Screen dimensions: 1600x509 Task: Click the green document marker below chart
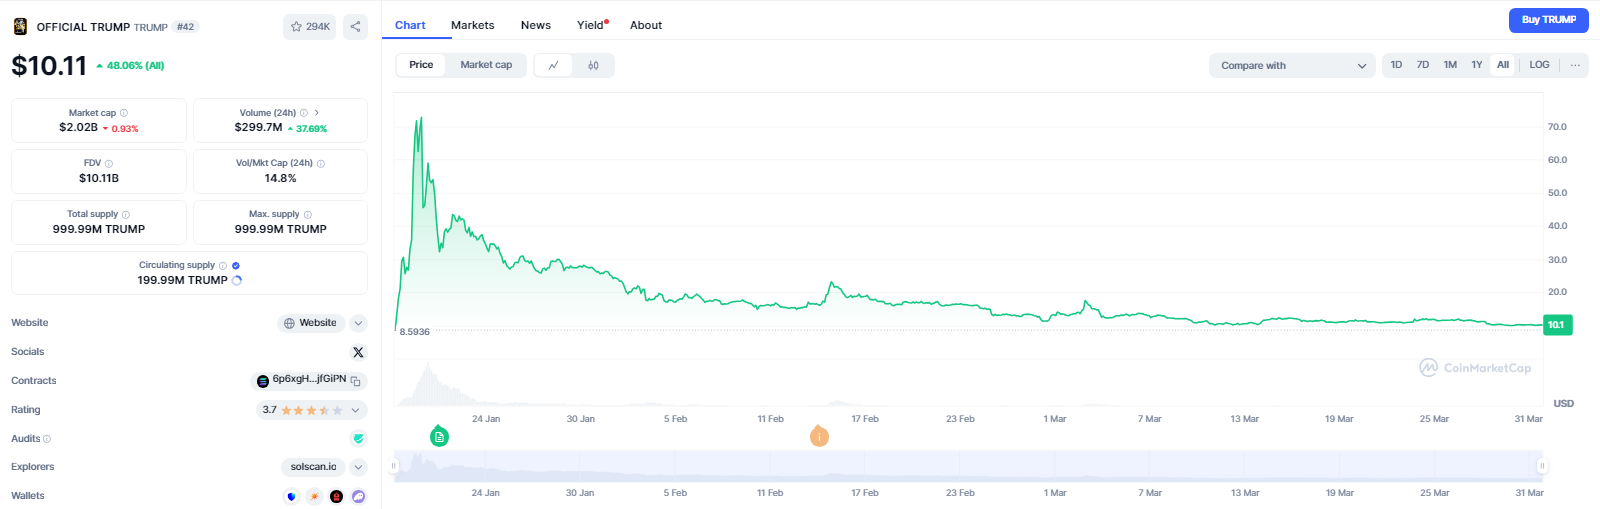439,437
